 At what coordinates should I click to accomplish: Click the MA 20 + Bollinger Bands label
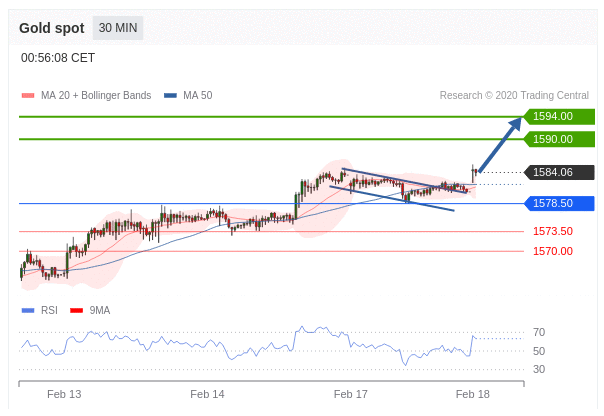click(x=96, y=96)
